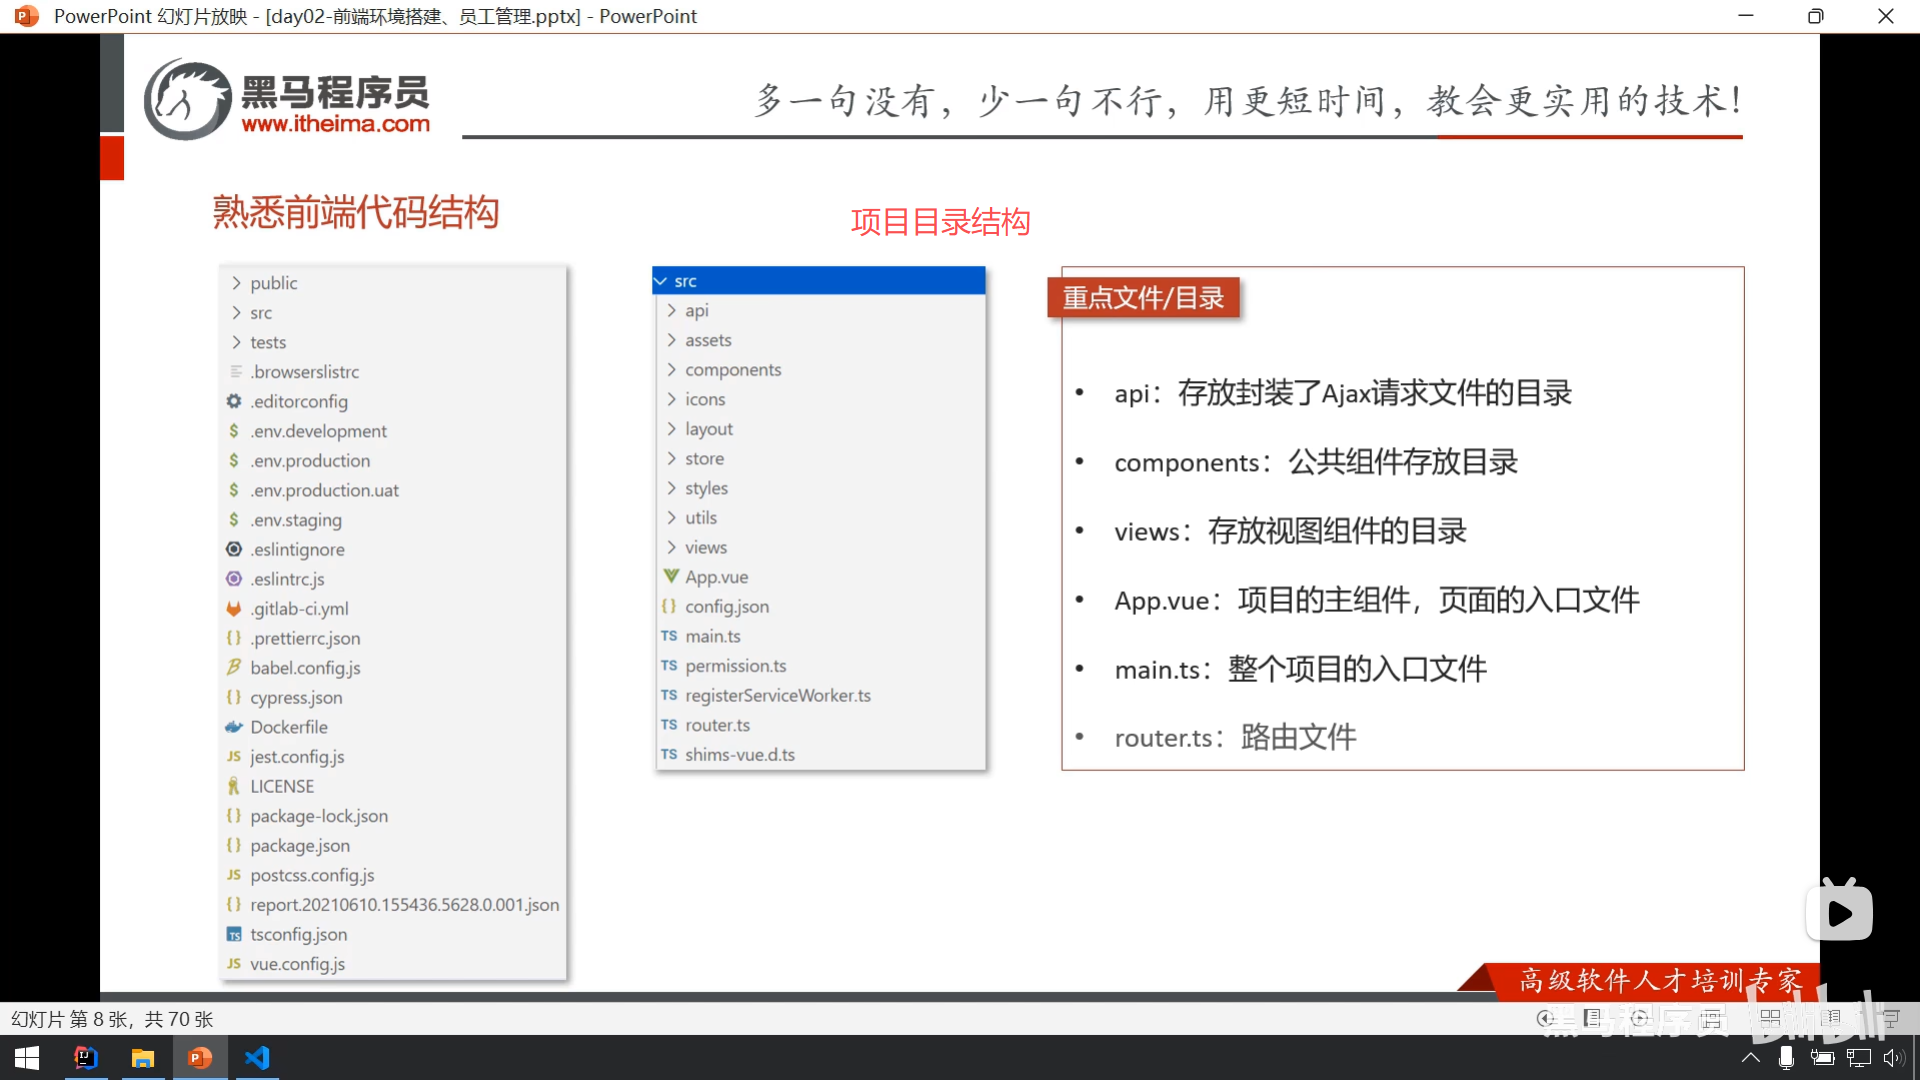The image size is (1920, 1080).
Task: Open the all-slides menu icon
Action: click(x=1593, y=1018)
